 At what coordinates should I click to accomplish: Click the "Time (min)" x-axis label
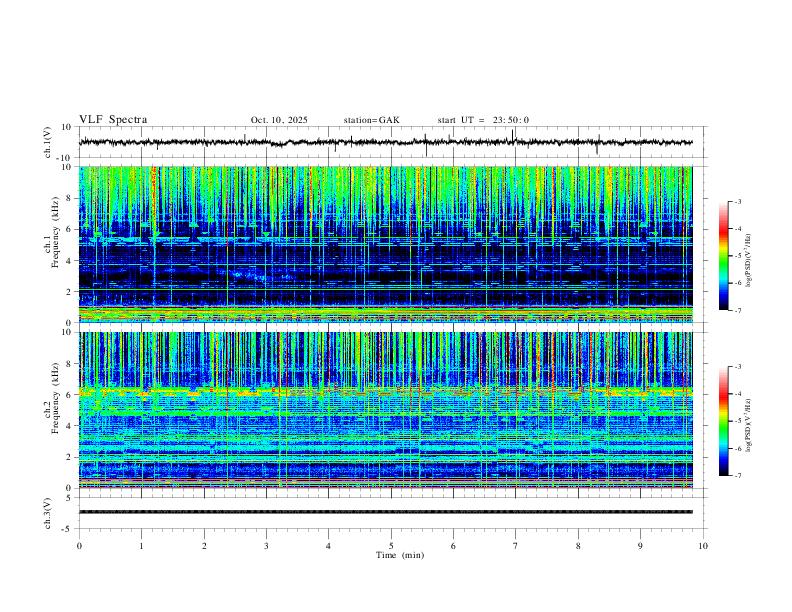400,555
